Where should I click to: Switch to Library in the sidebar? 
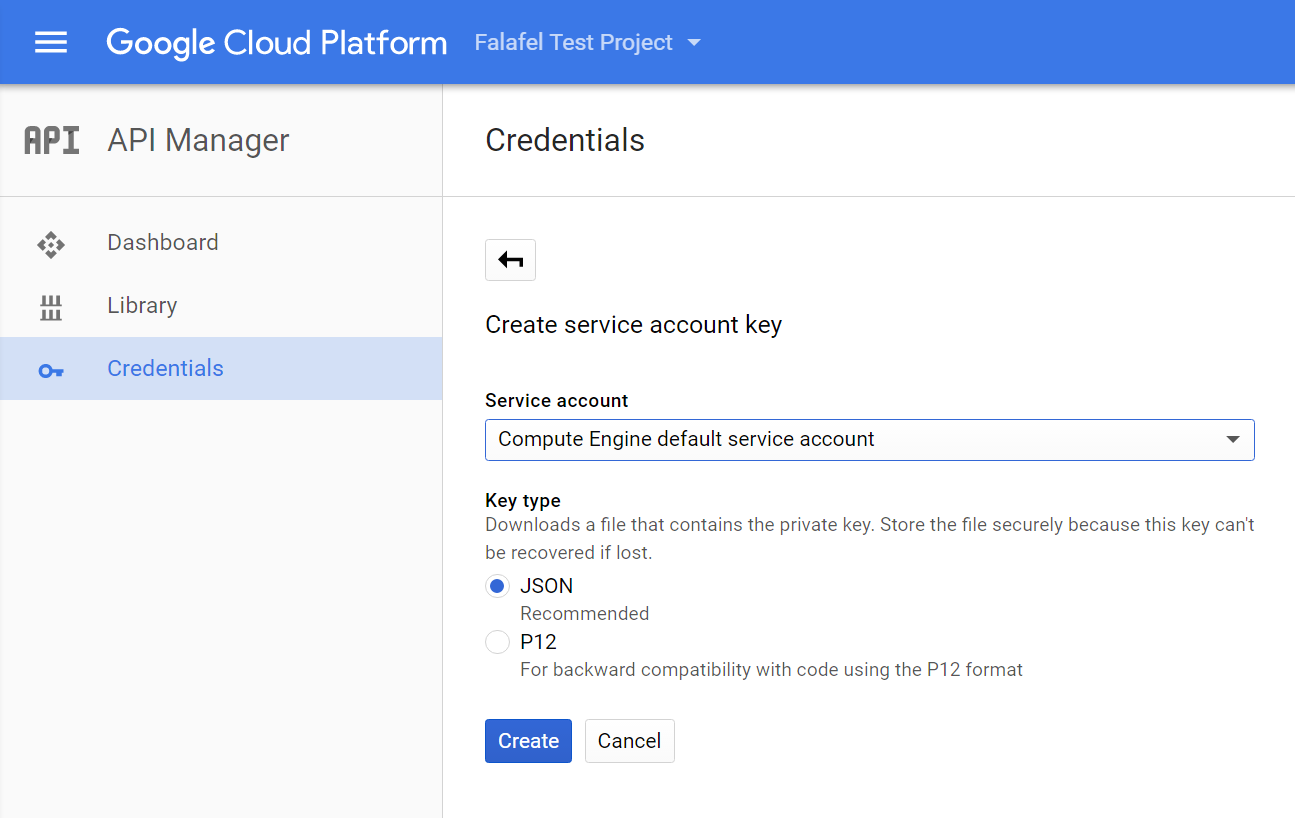(141, 305)
